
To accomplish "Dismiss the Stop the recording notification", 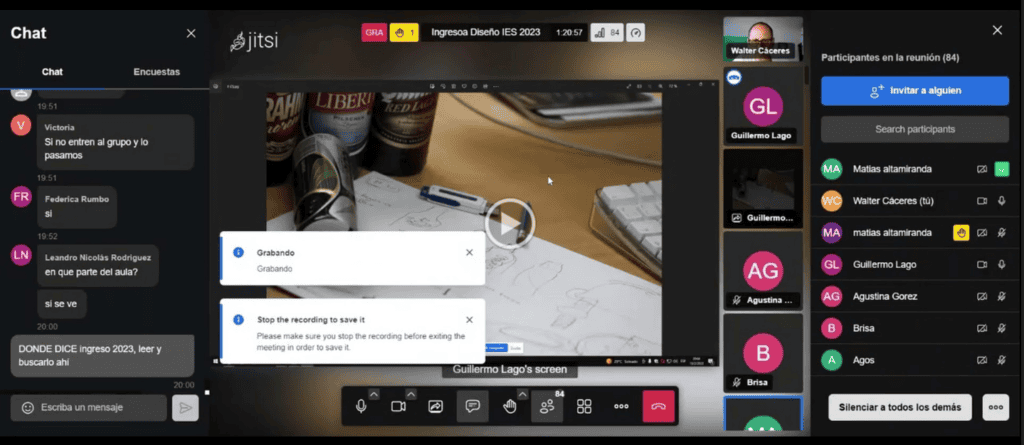I will (x=469, y=320).
